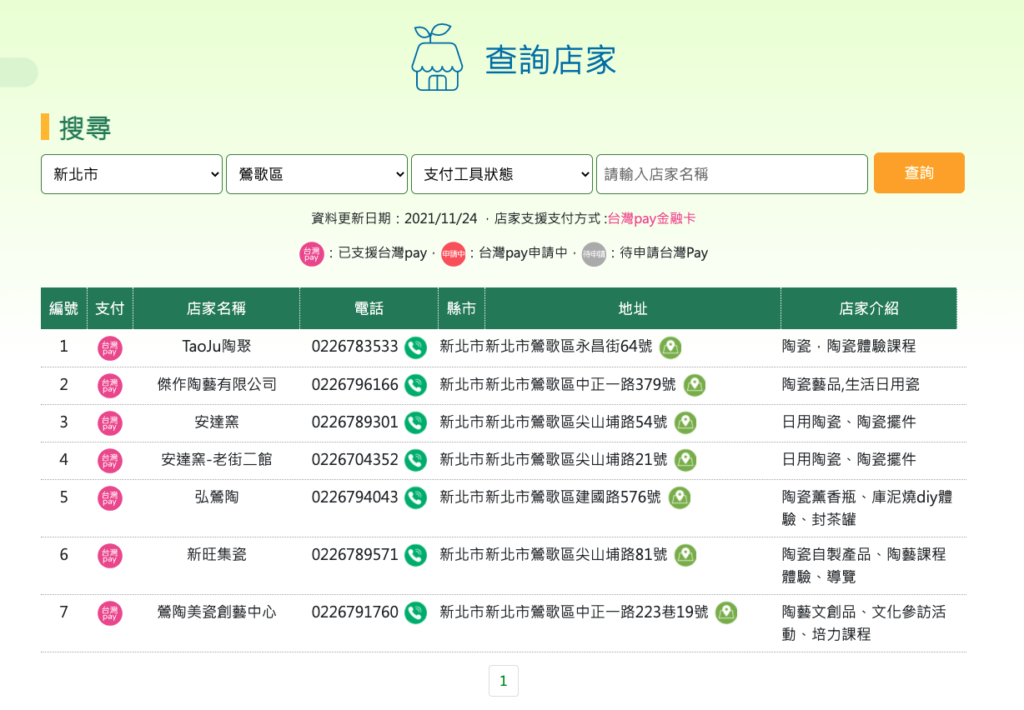Viewport: 1024px width, 710px height.
Task: Click the map pin for 永昌街64號
Action: [x=670, y=347]
